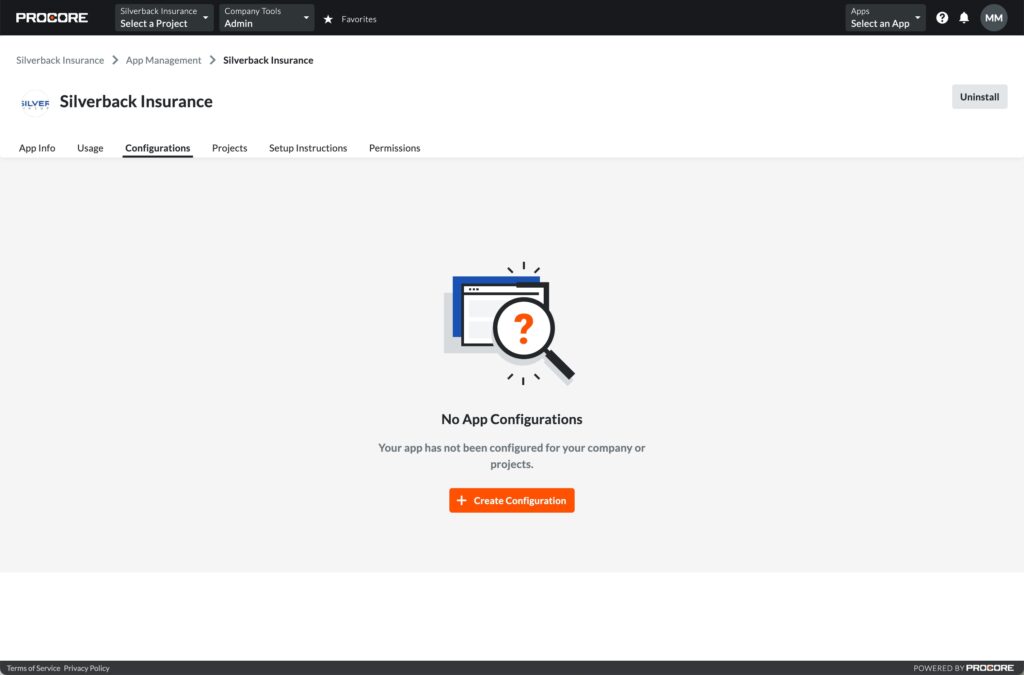Switch to the Projects tab
Screen dimensions: 1024x675
pos(229,148)
